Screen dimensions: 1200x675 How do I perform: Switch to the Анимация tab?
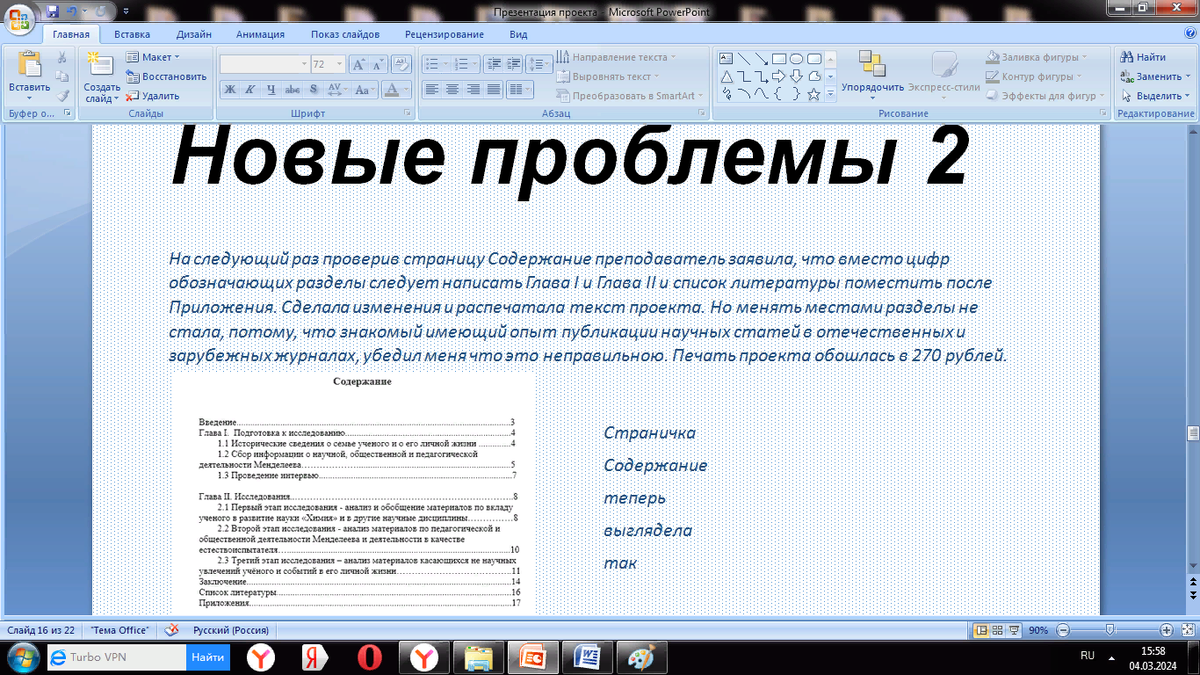[x=260, y=34]
